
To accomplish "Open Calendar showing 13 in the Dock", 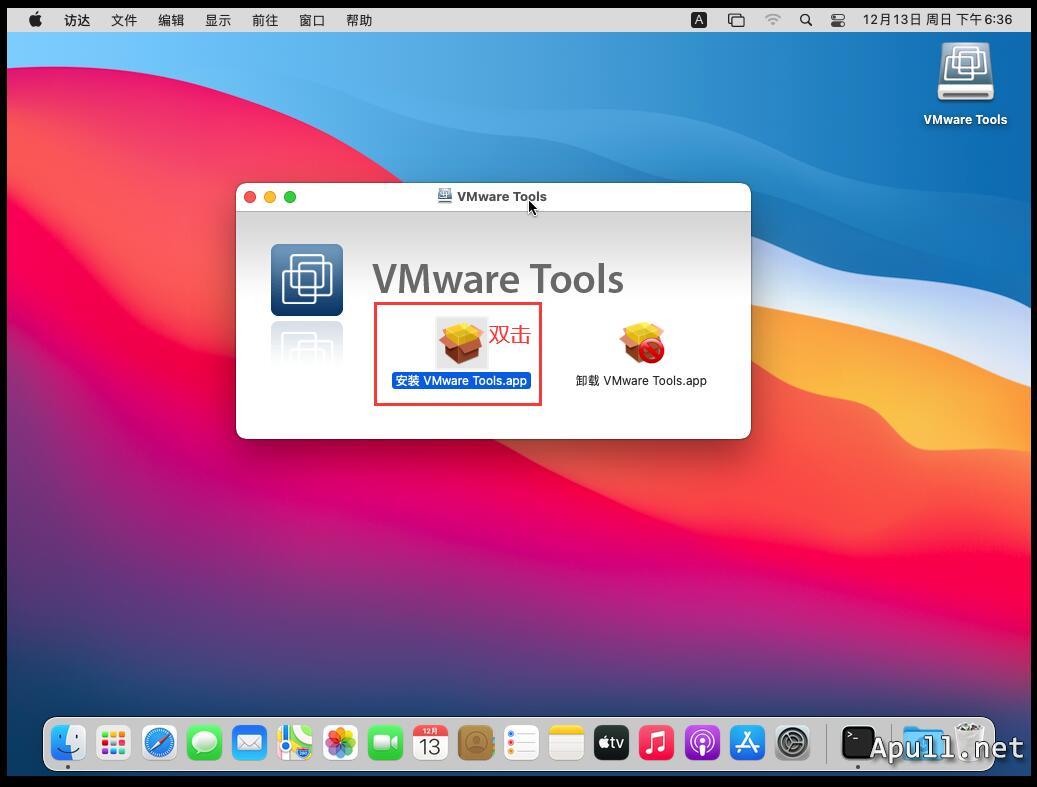I will coord(431,743).
